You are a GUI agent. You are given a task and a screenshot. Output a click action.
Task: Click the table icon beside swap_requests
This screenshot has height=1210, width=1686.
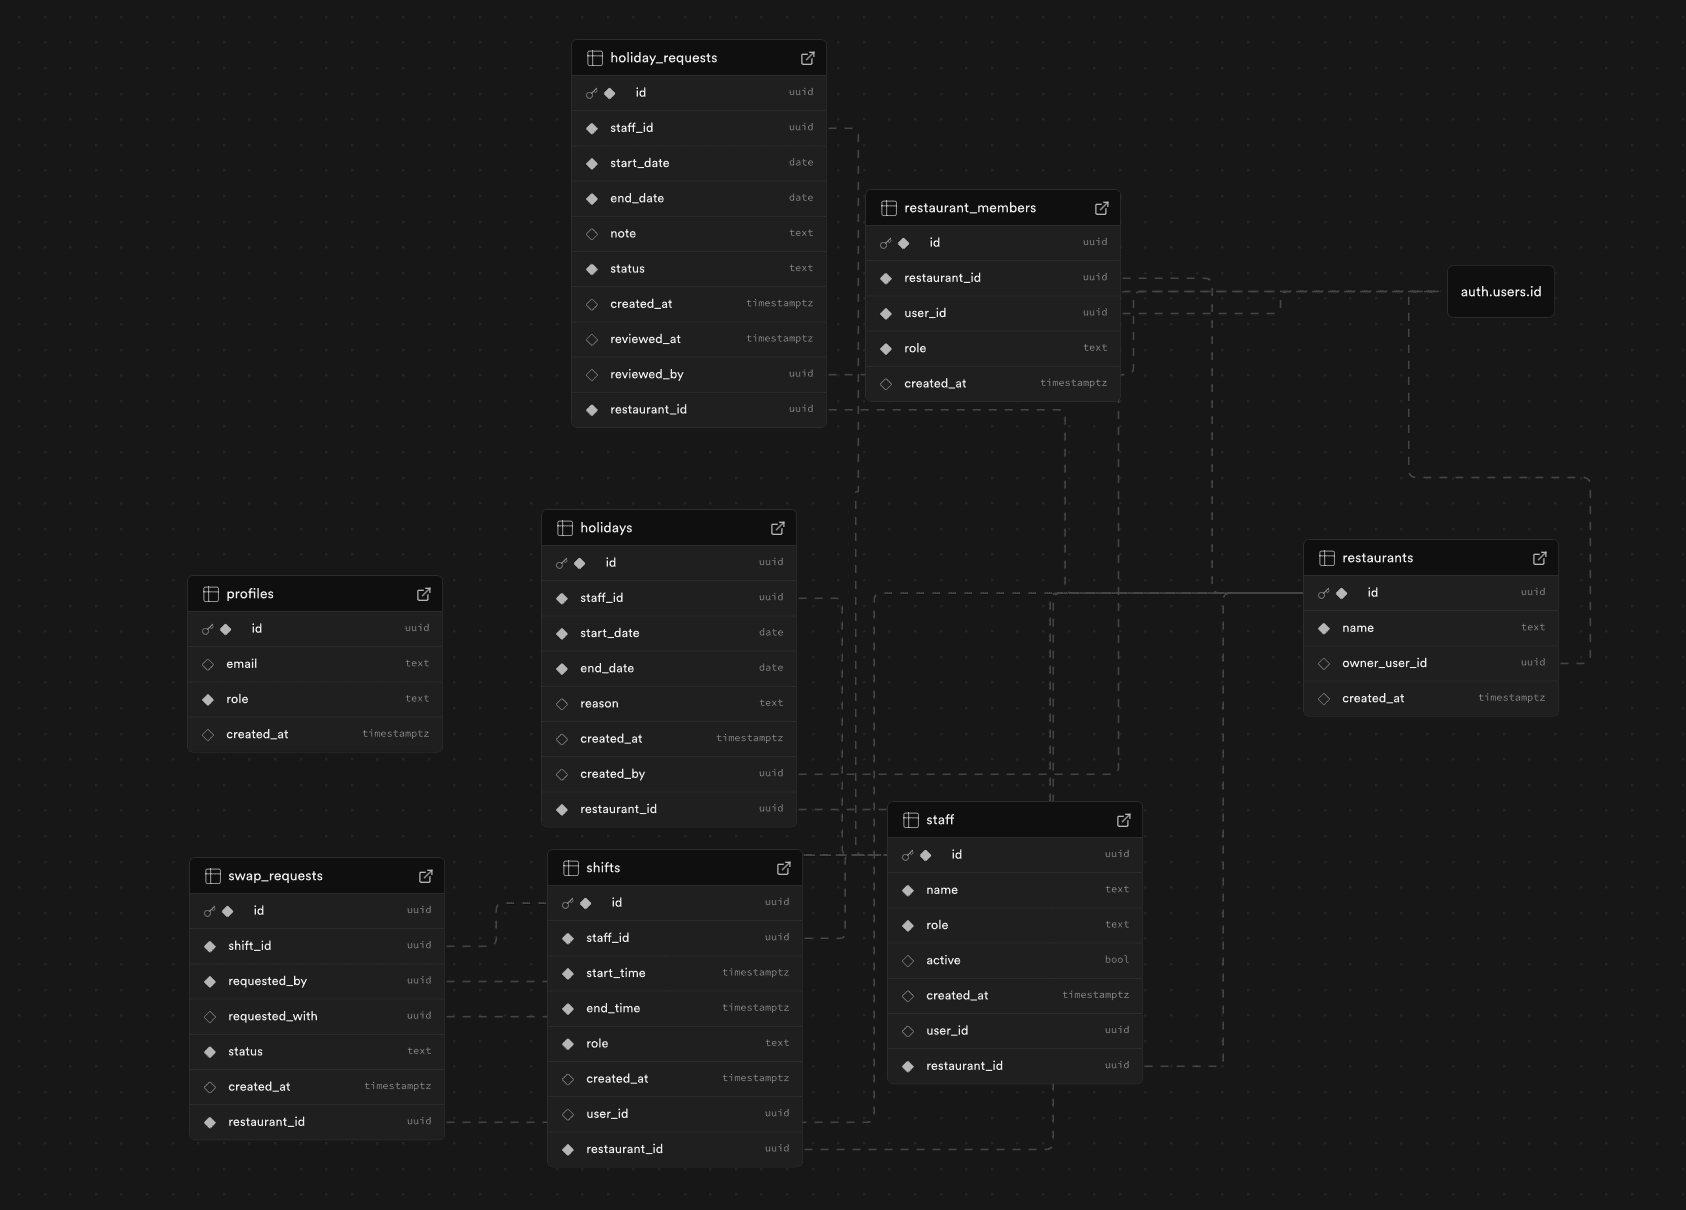213,875
